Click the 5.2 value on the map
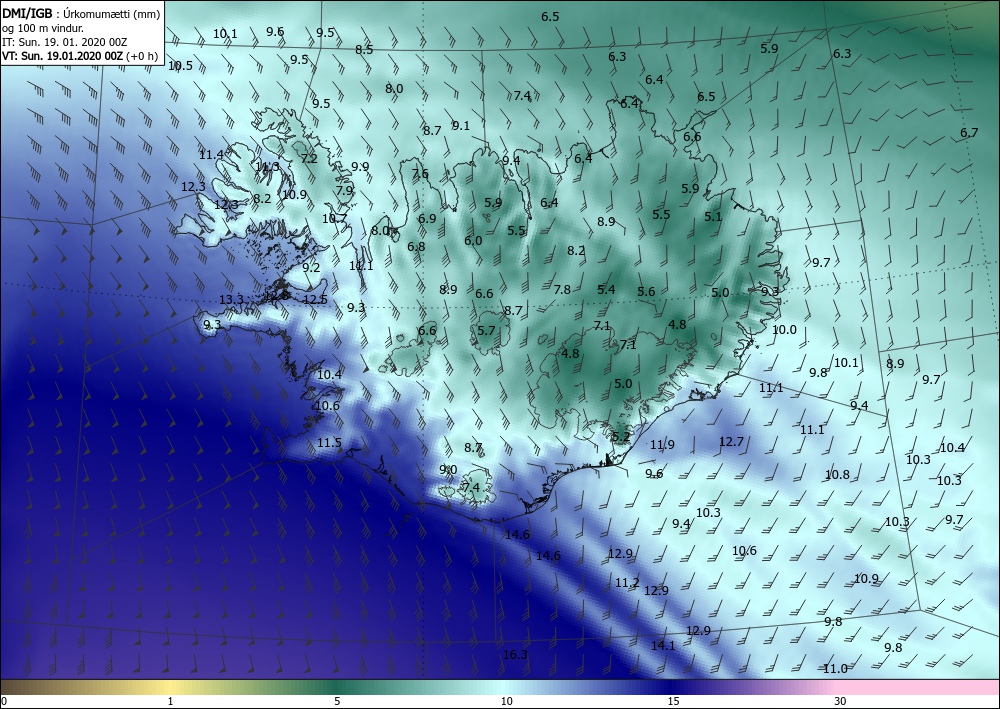1000x709 pixels. point(621,437)
